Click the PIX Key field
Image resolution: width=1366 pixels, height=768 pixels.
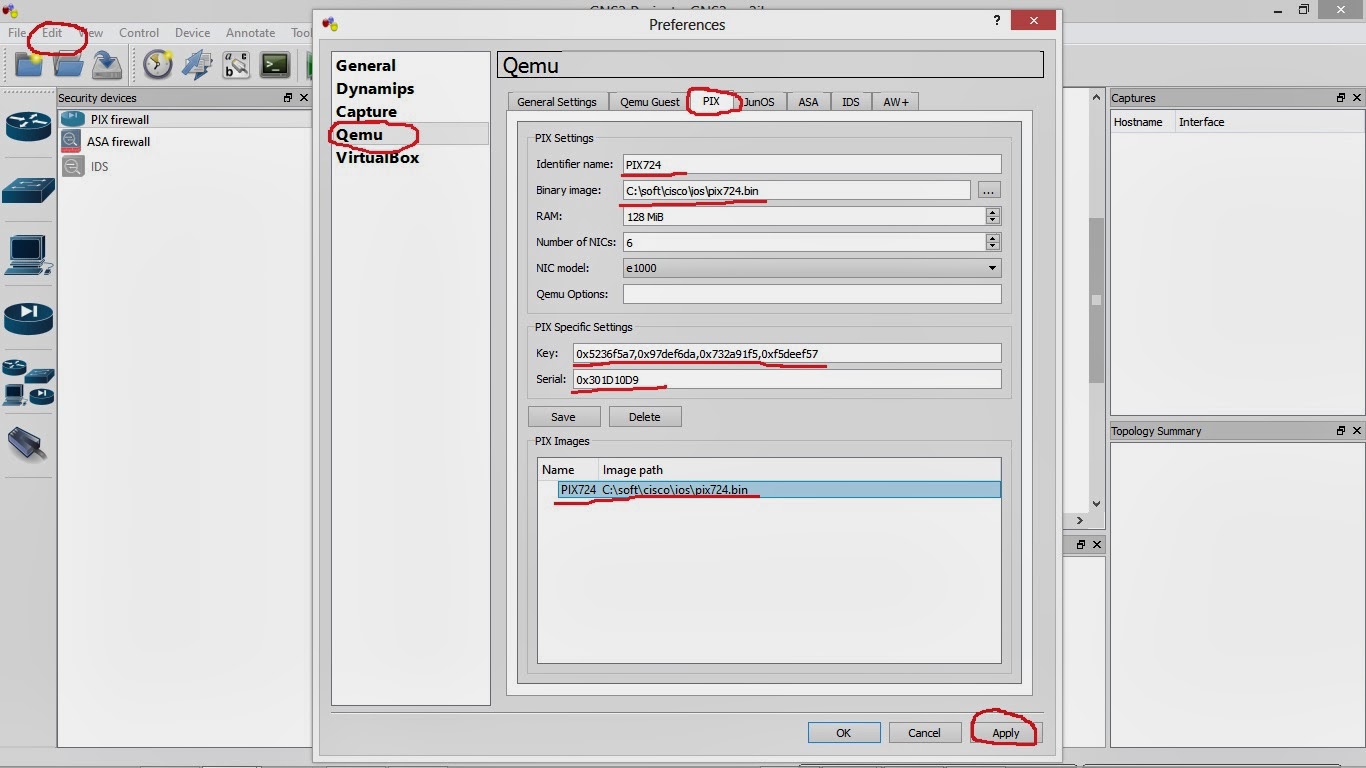tap(787, 353)
